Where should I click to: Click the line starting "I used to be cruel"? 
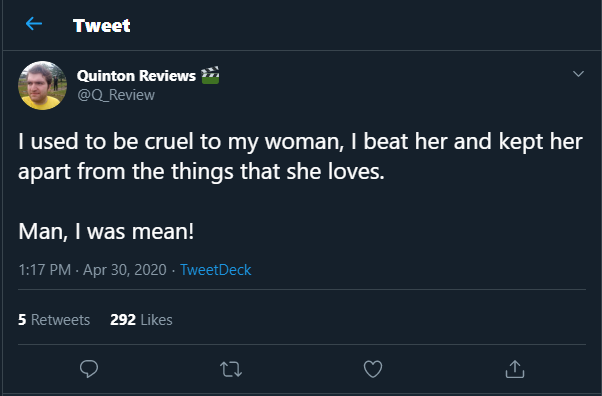coord(300,142)
